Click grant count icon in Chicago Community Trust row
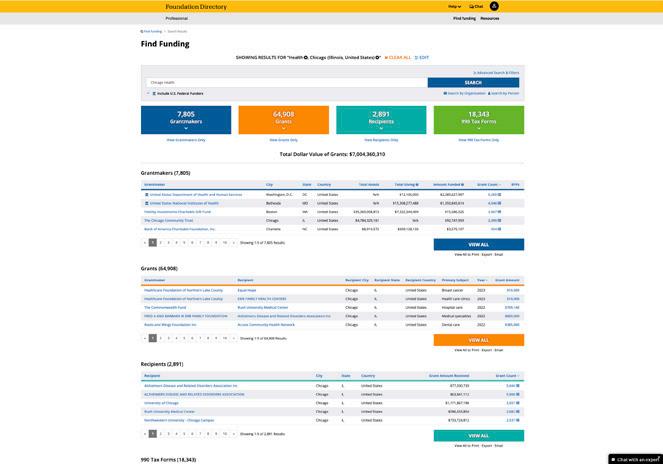Viewport: 663px width, 464px height. point(499,220)
